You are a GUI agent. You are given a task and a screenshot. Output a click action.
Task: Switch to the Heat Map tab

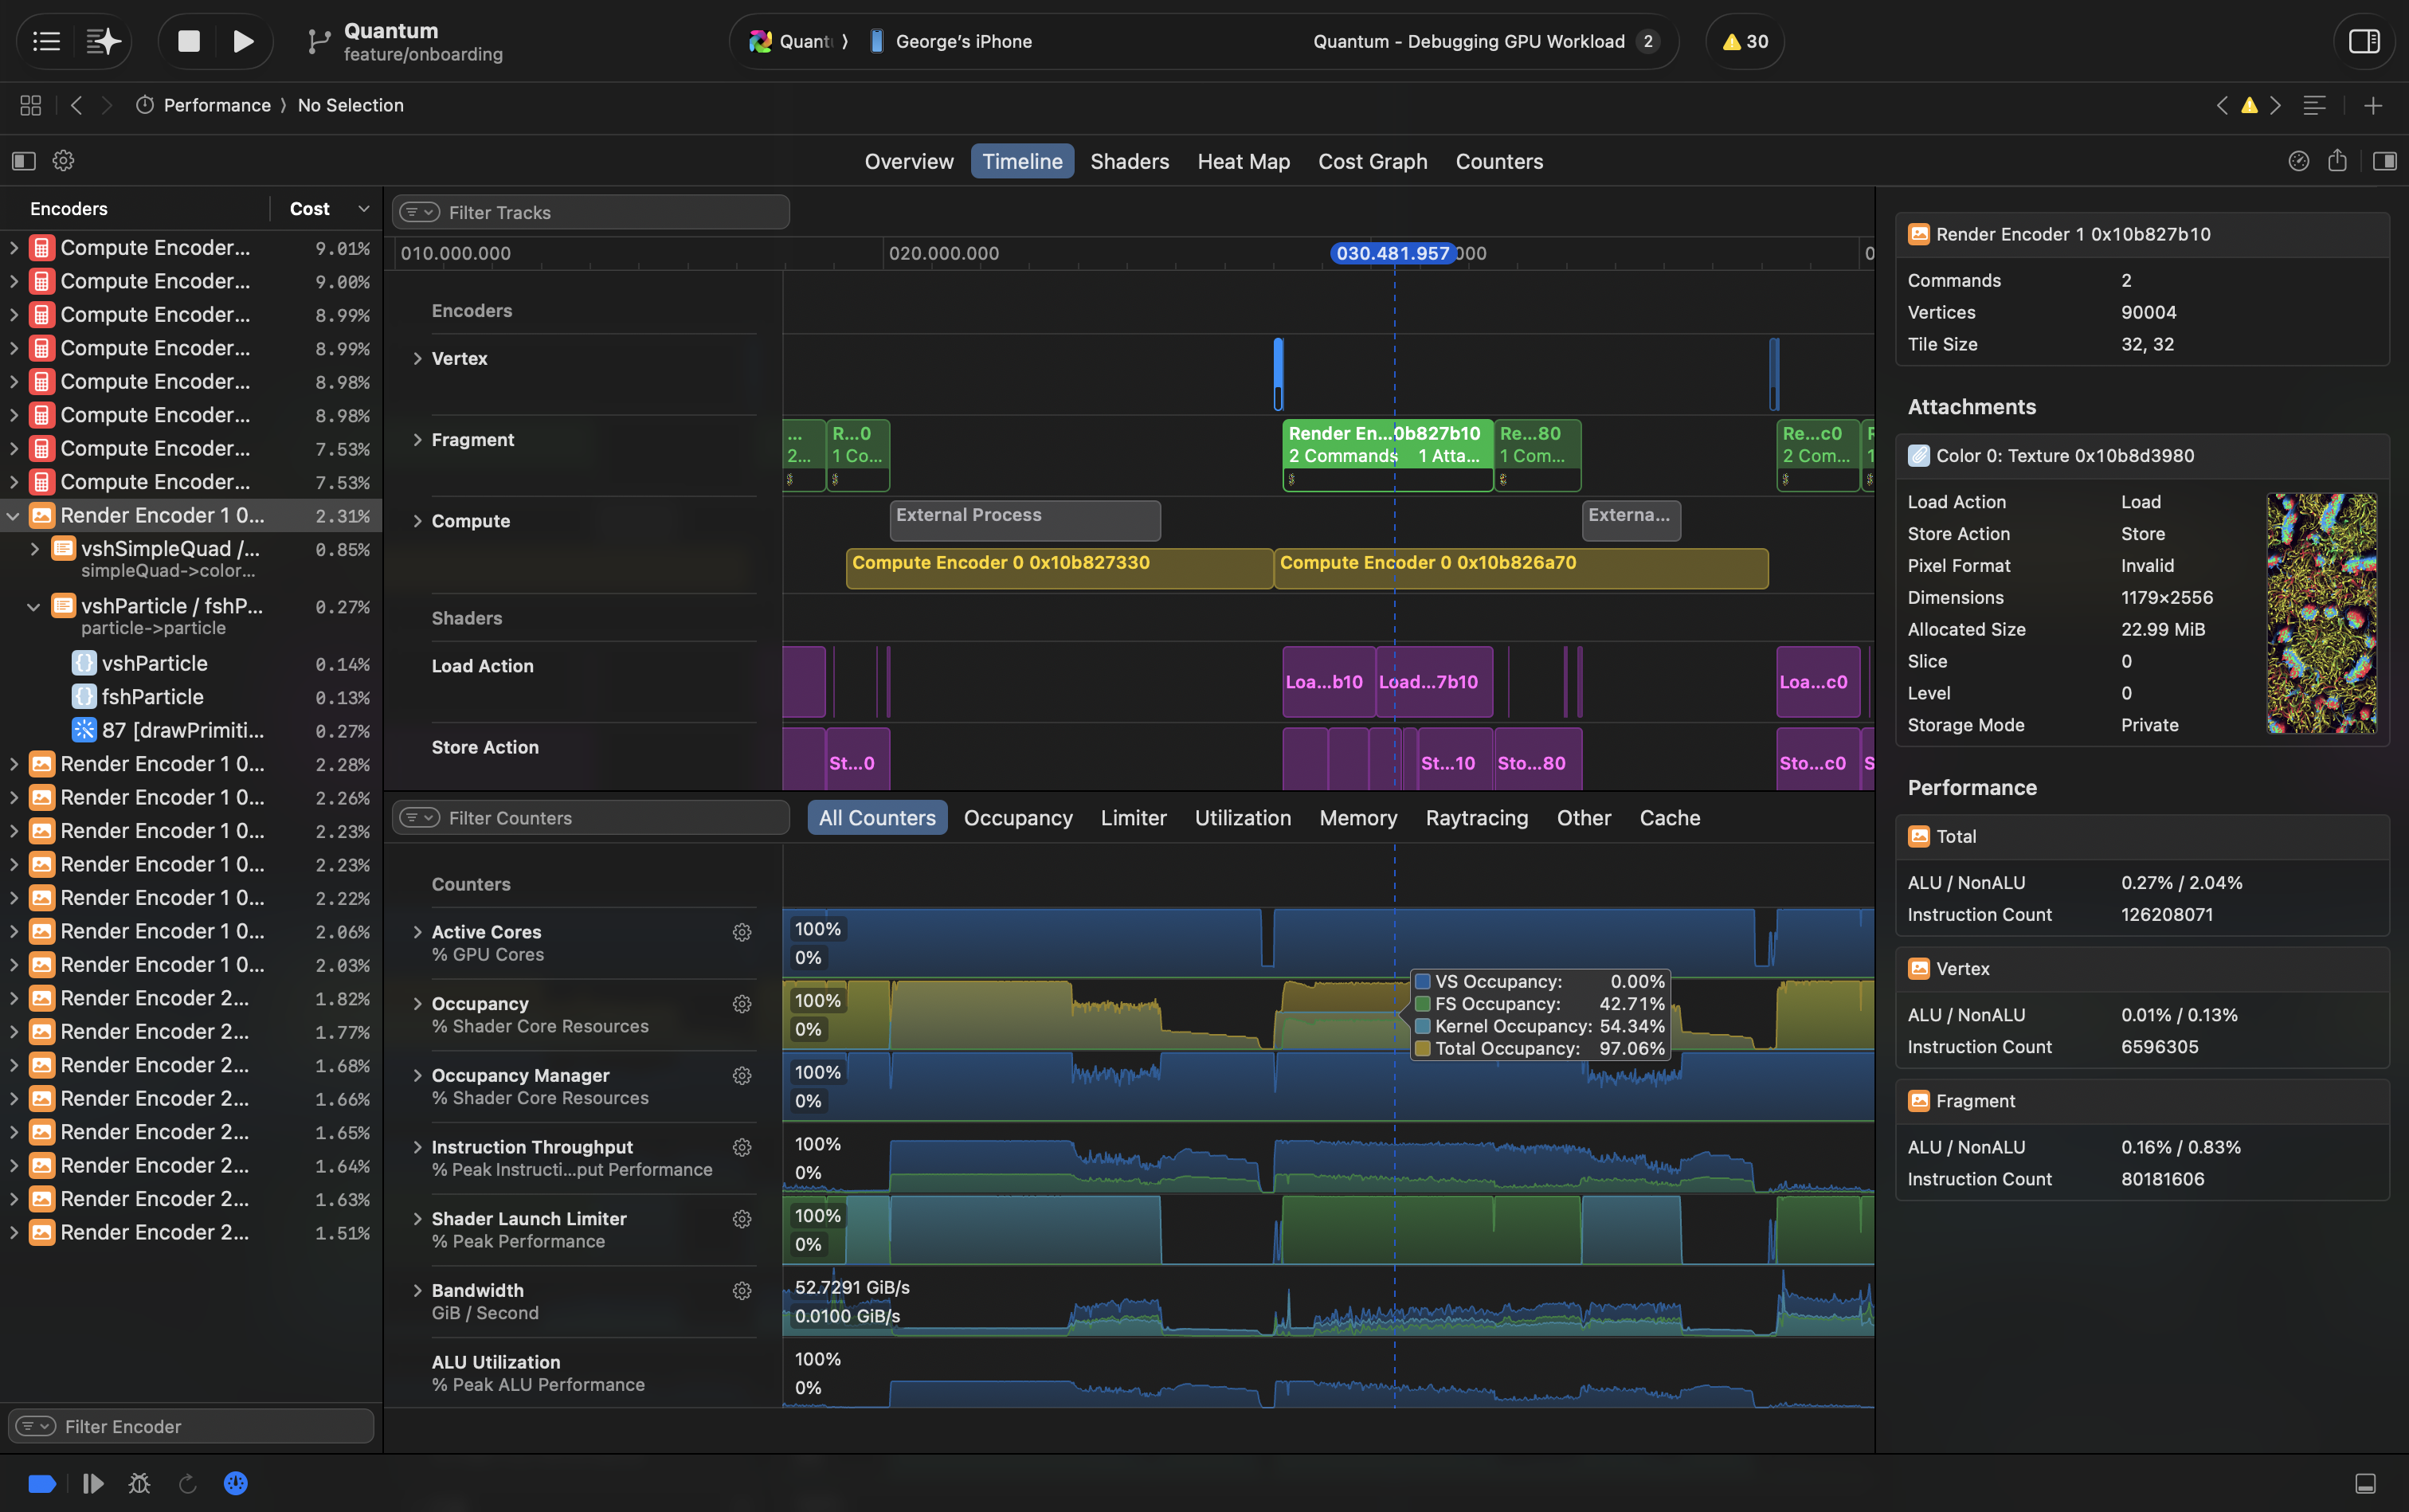click(1243, 161)
